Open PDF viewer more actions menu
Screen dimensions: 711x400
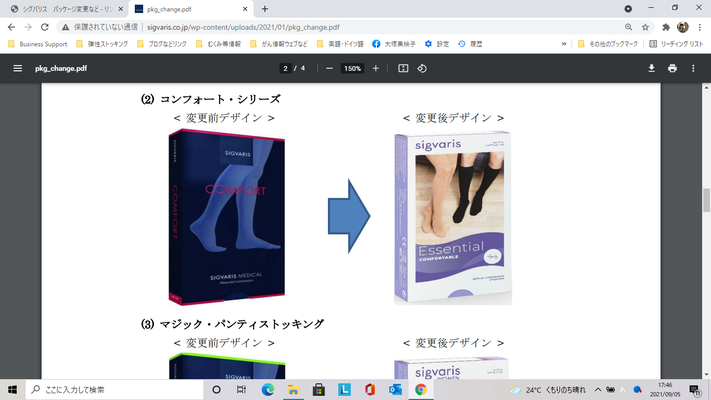click(693, 68)
